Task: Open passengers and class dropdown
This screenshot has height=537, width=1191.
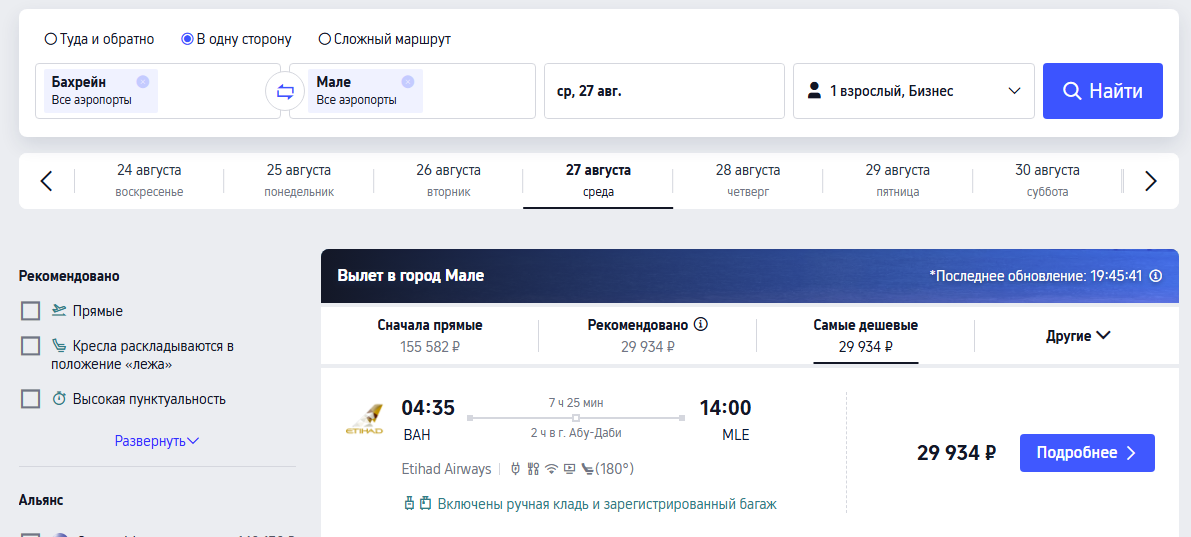Action: click(914, 91)
